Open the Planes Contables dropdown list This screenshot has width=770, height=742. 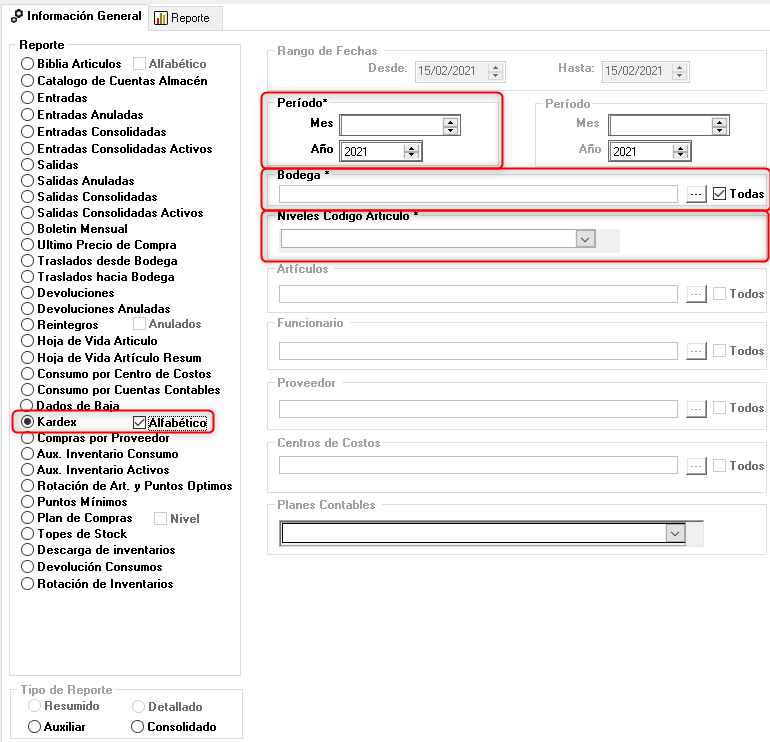click(674, 534)
